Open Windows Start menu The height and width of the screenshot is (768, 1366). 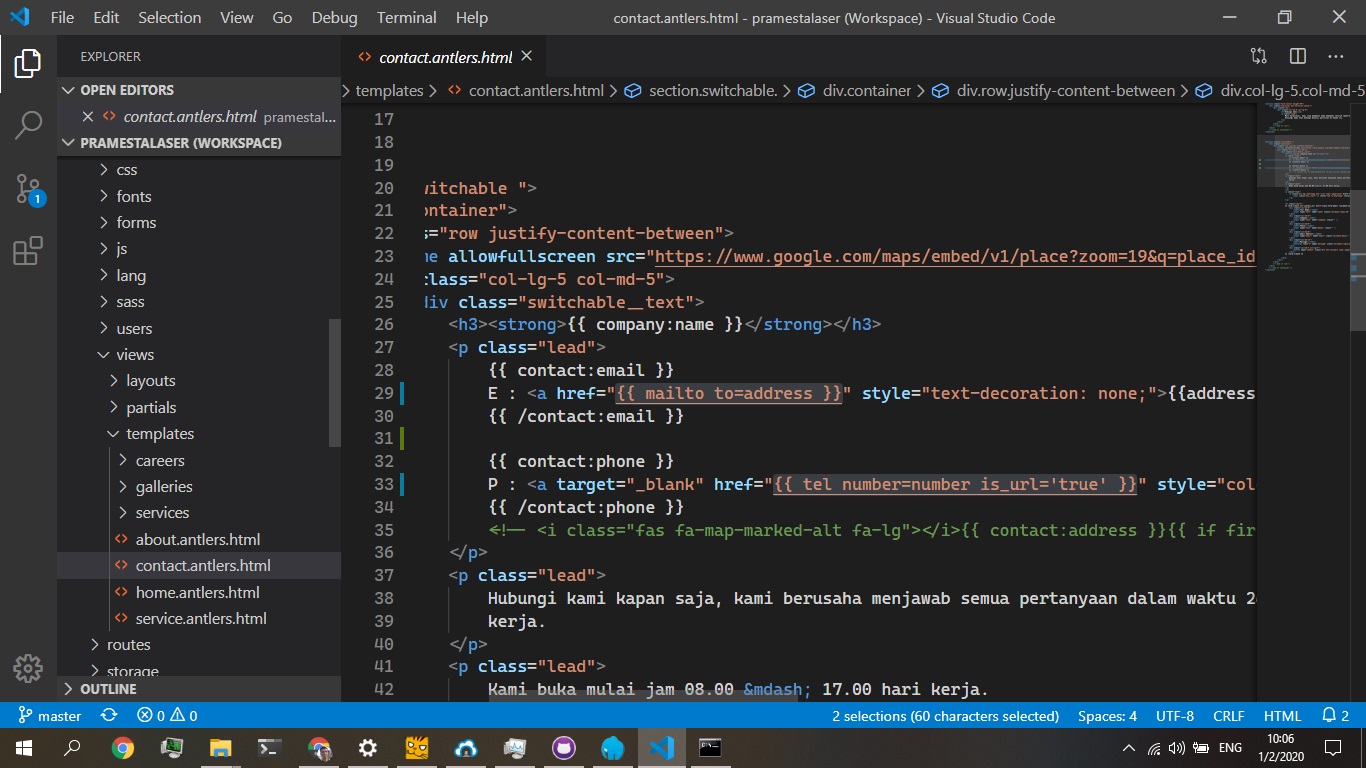coord(24,748)
